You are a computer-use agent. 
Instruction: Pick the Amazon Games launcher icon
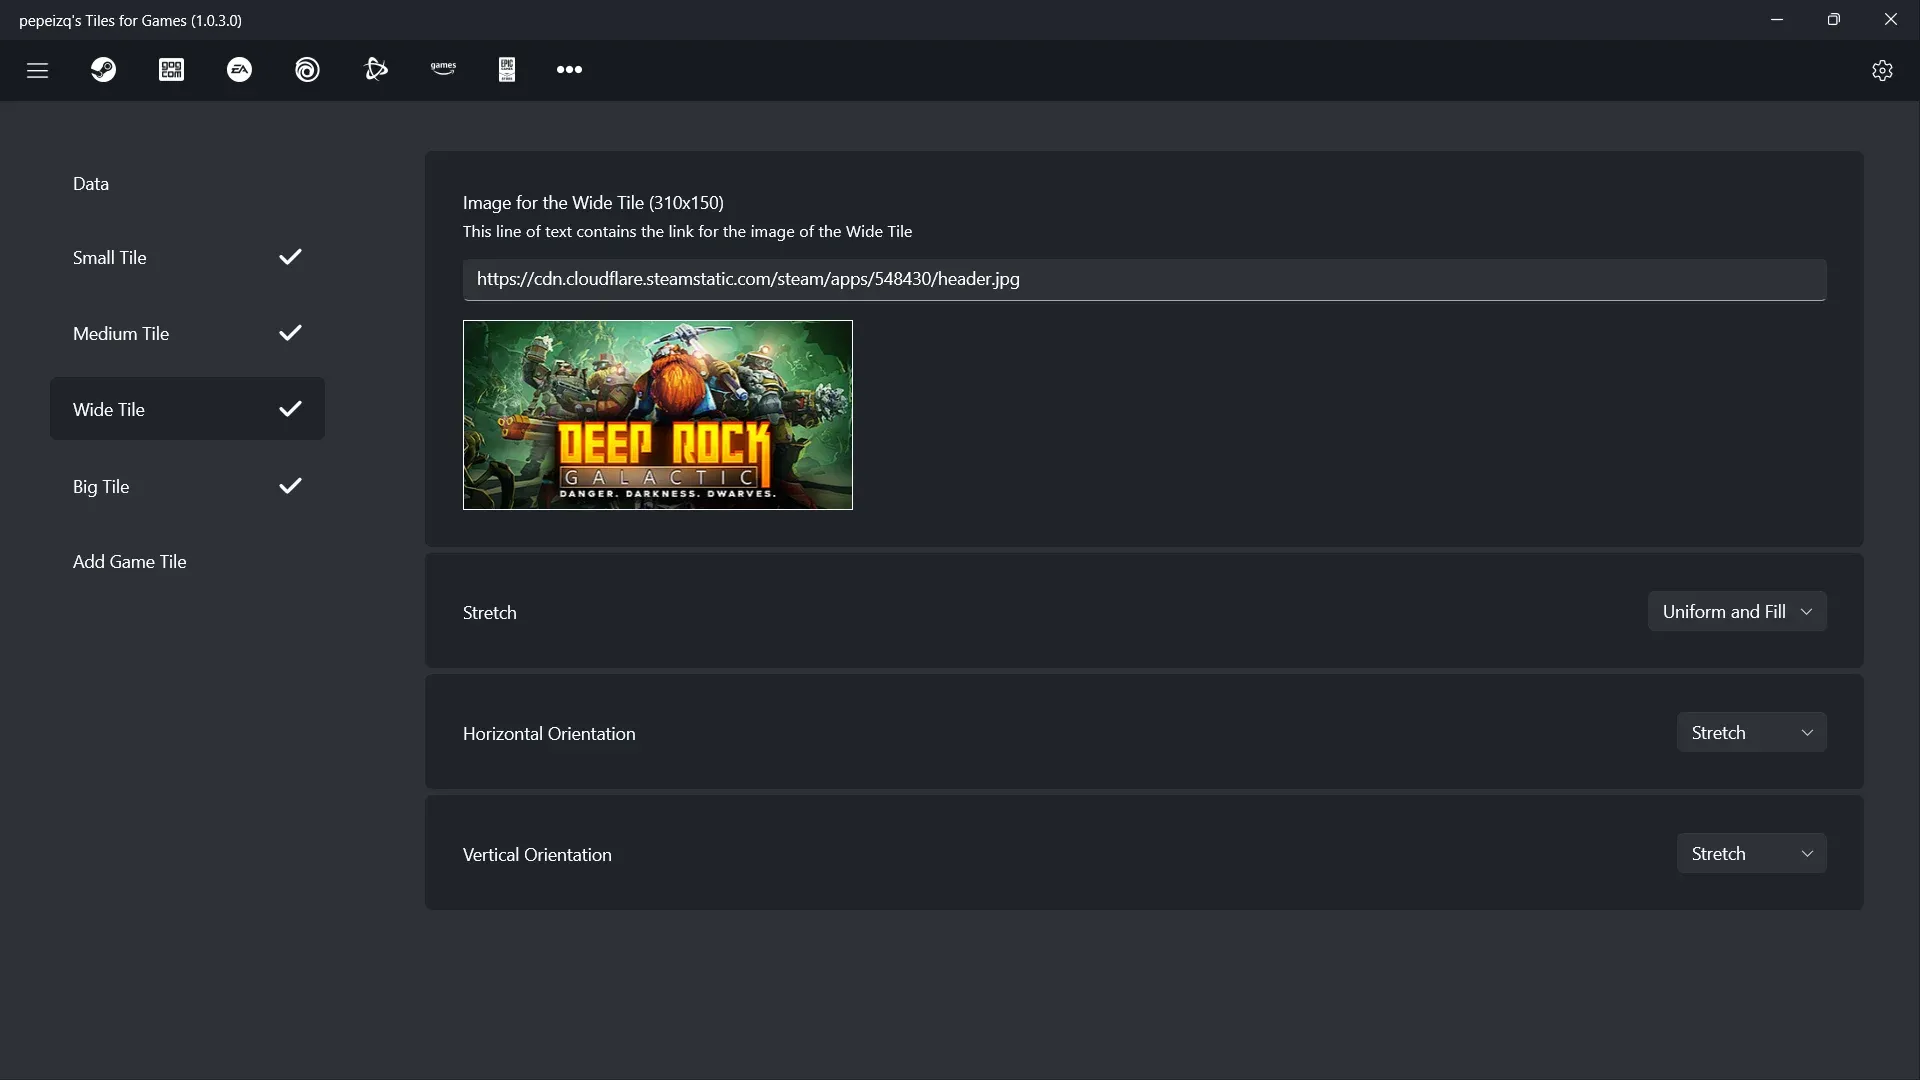pyautogui.click(x=443, y=70)
